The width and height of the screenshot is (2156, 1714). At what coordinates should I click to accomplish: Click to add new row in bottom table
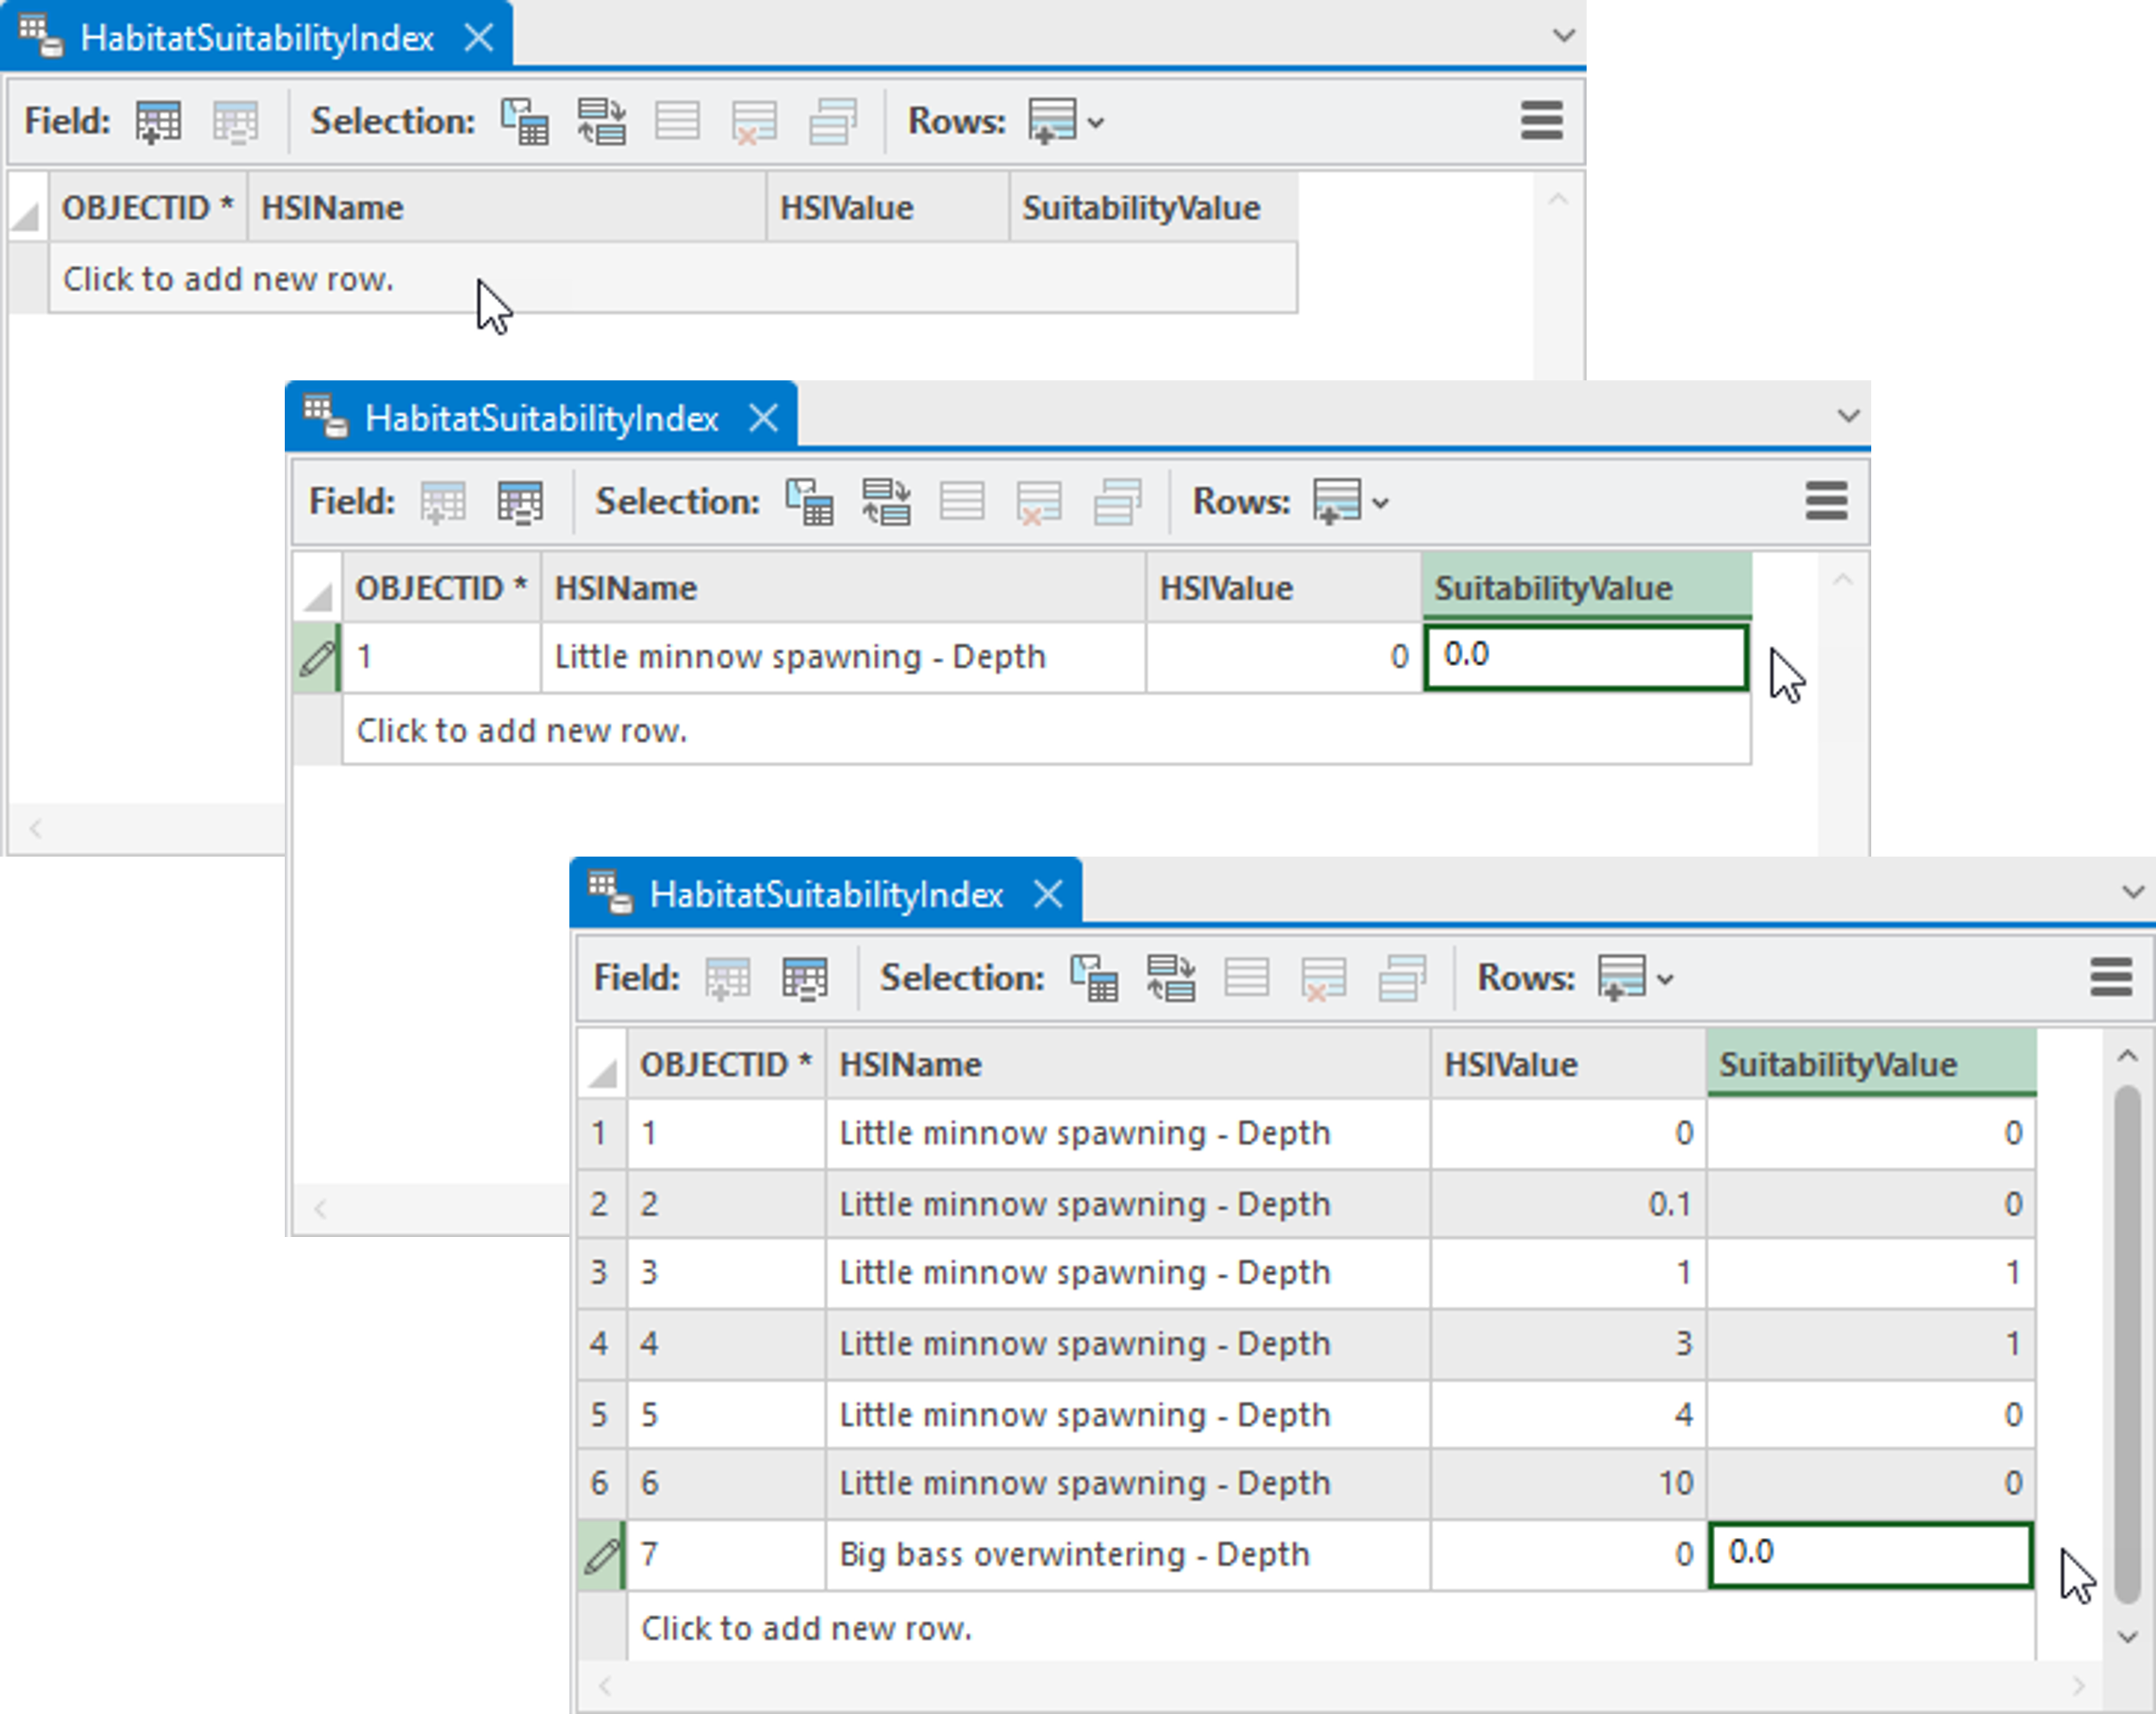[x=806, y=1628]
